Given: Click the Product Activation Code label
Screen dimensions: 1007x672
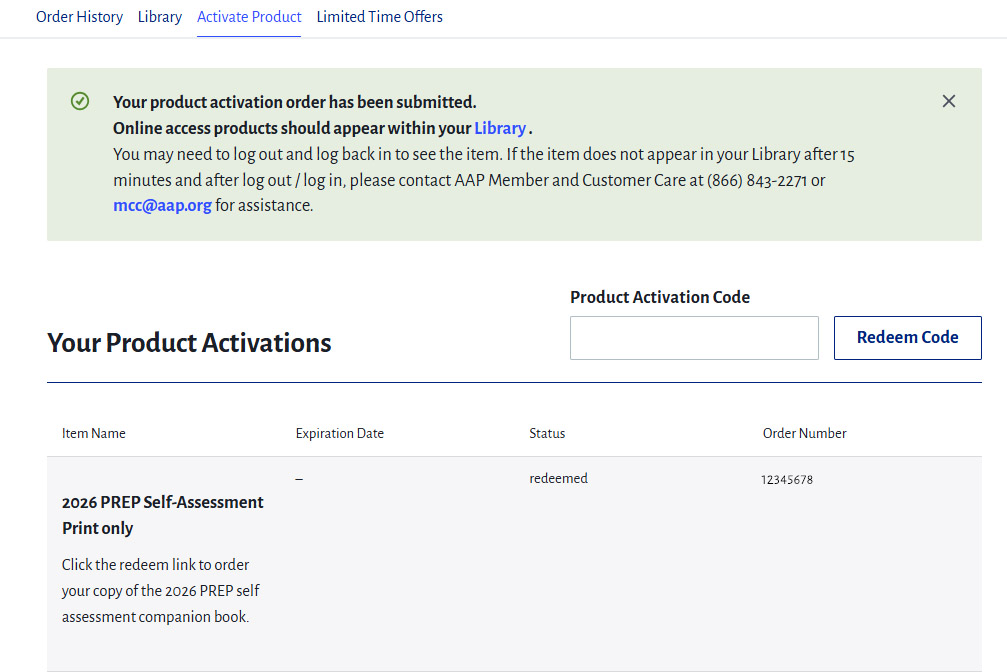Looking at the screenshot, I should click(659, 297).
